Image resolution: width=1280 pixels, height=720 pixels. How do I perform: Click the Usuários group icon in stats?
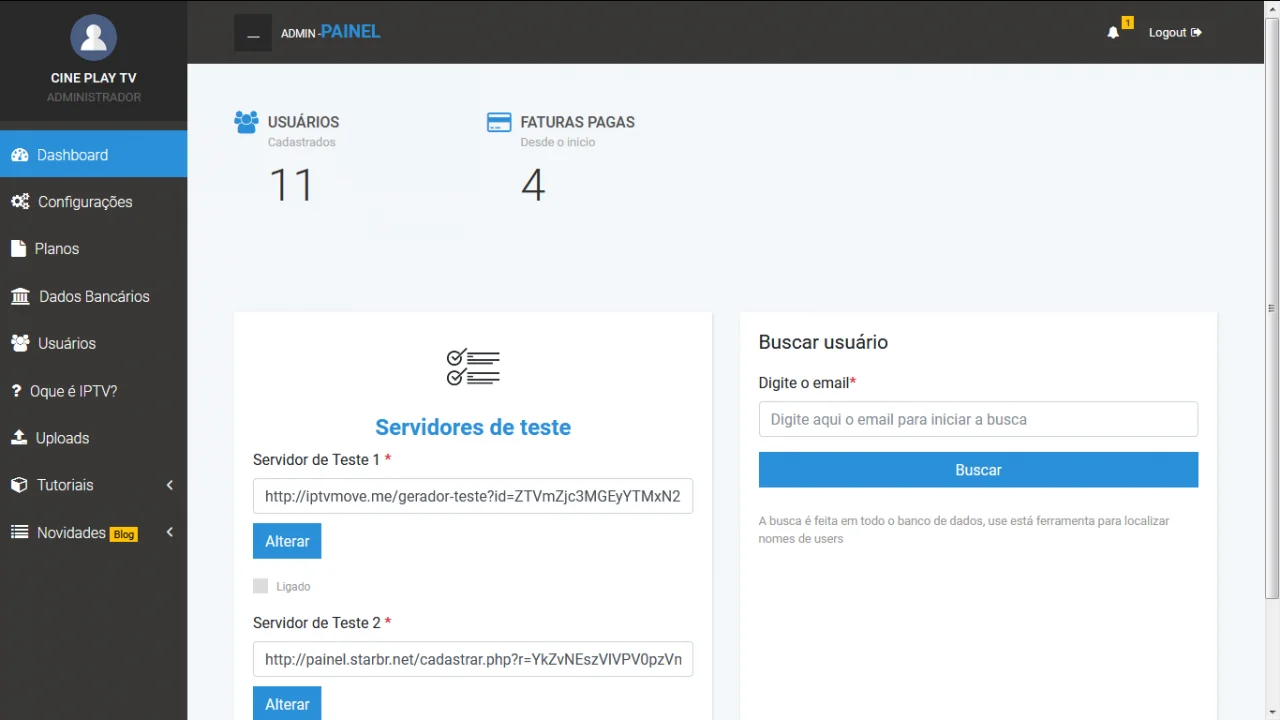pyautogui.click(x=246, y=122)
